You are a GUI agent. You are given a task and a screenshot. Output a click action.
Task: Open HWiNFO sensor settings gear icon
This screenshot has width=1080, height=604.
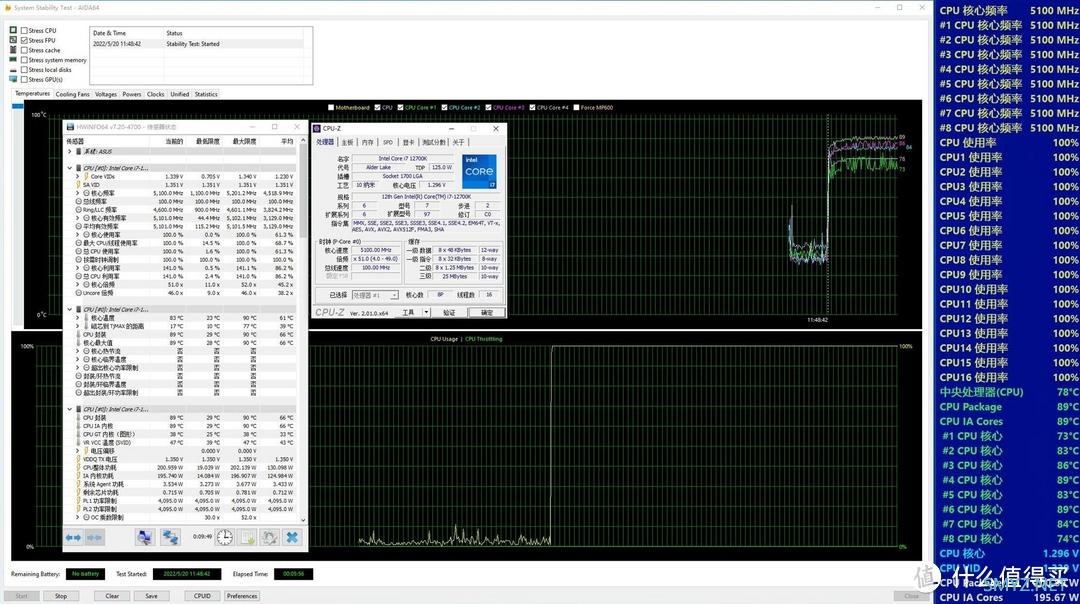point(270,537)
